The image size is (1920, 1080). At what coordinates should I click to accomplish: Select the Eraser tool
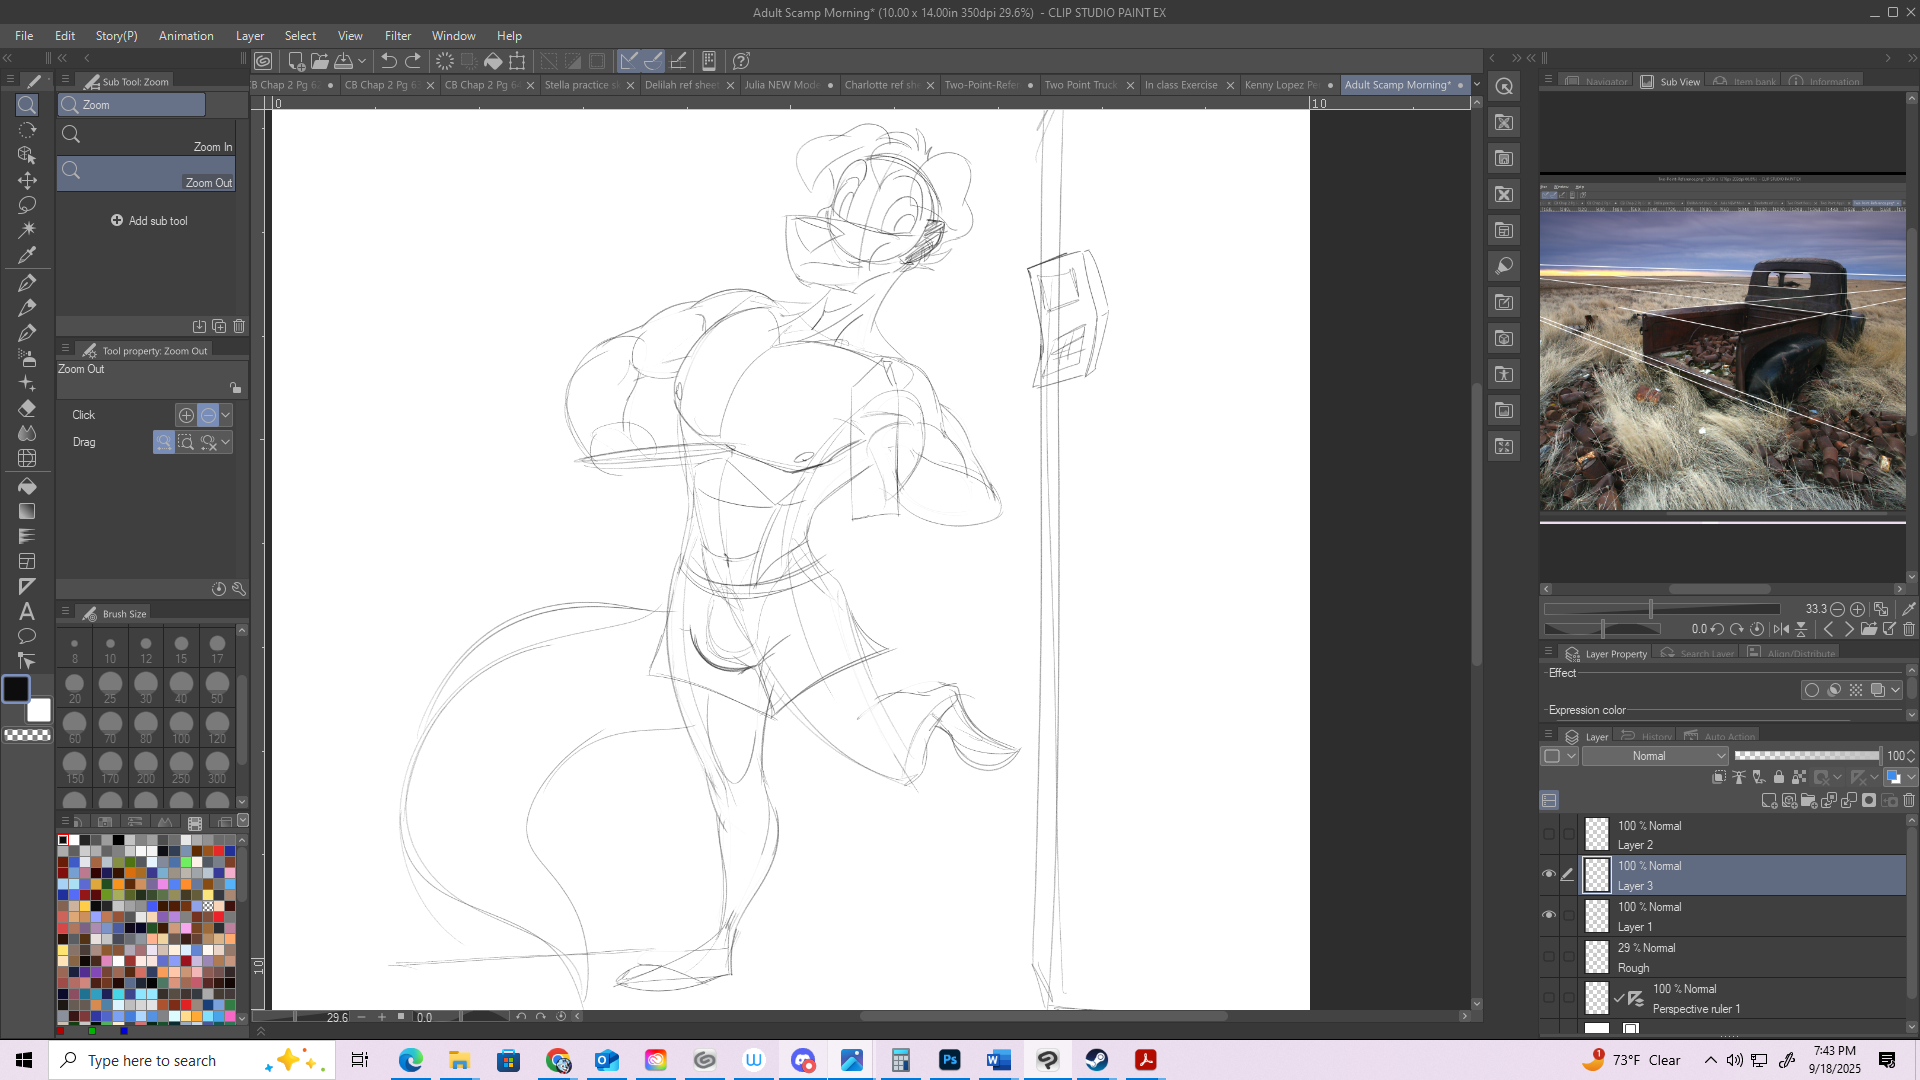[x=27, y=408]
